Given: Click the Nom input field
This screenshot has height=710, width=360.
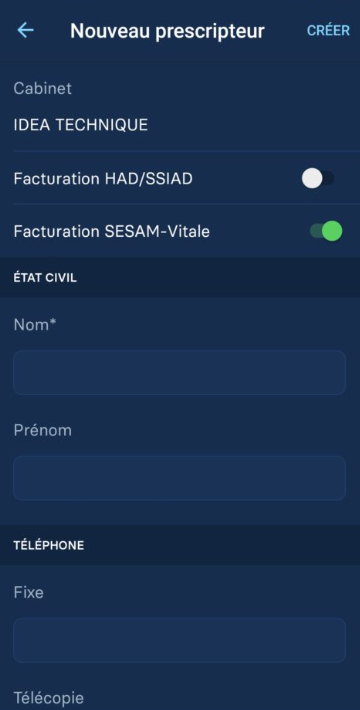Looking at the screenshot, I should (x=180, y=373).
